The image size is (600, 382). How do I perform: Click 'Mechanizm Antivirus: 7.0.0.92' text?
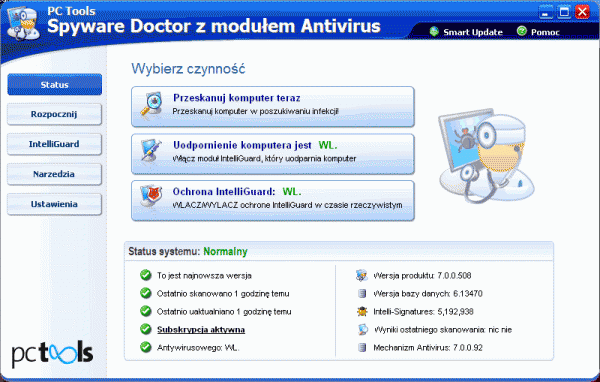pos(428,348)
